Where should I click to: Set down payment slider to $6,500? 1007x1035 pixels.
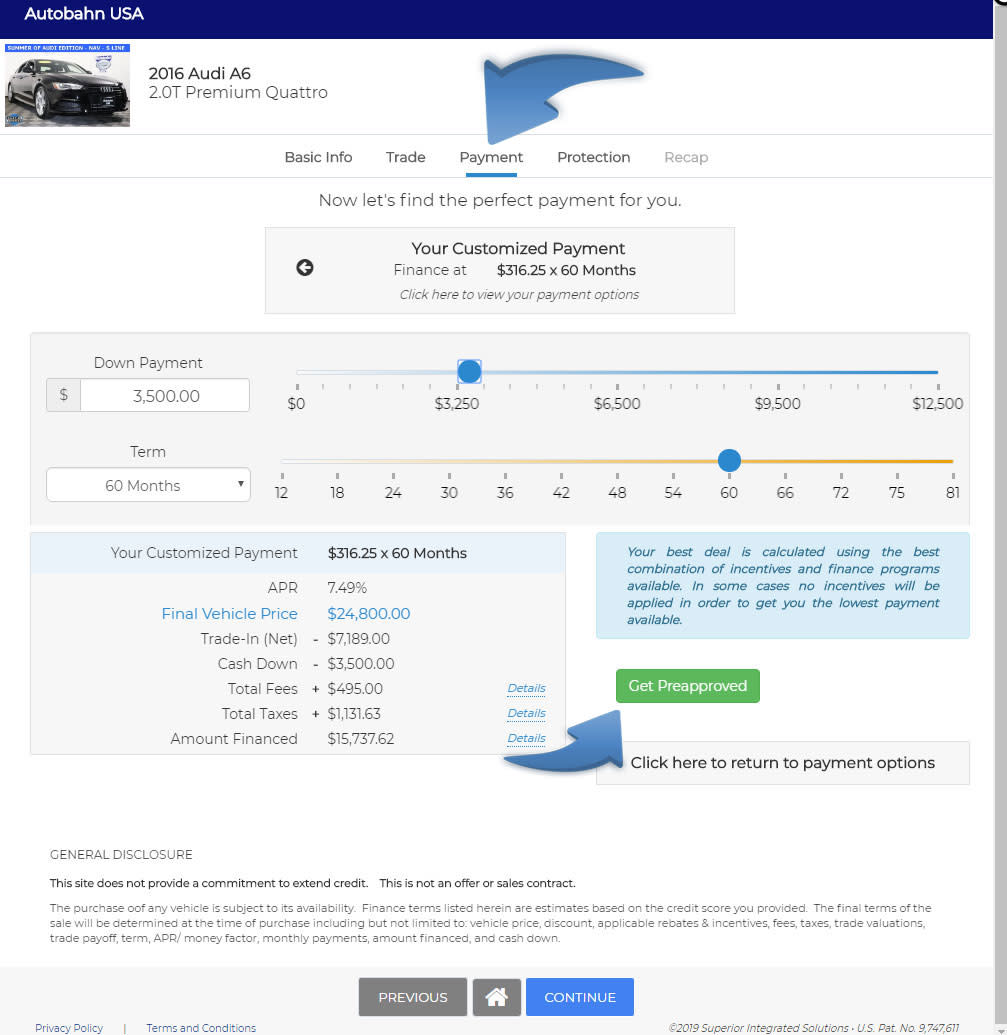point(617,372)
